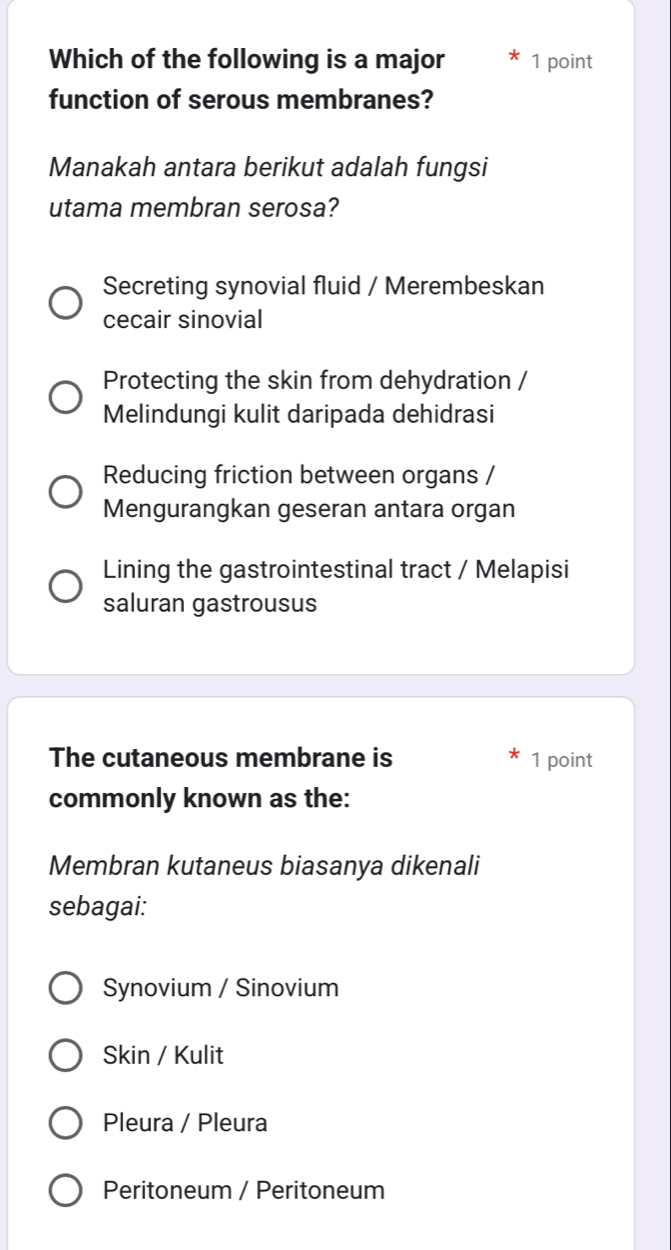Screen dimensions: 671x1250
Task: Click '1 point' label on first question
Action: pyautogui.click(x=562, y=61)
